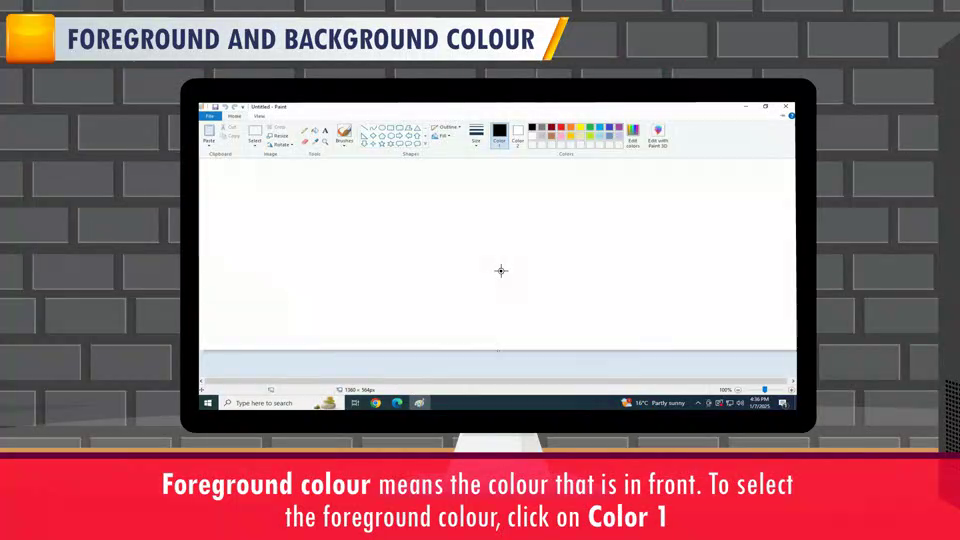Click the Save icon in title bar
Screen dimensions: 960x540
215,106
